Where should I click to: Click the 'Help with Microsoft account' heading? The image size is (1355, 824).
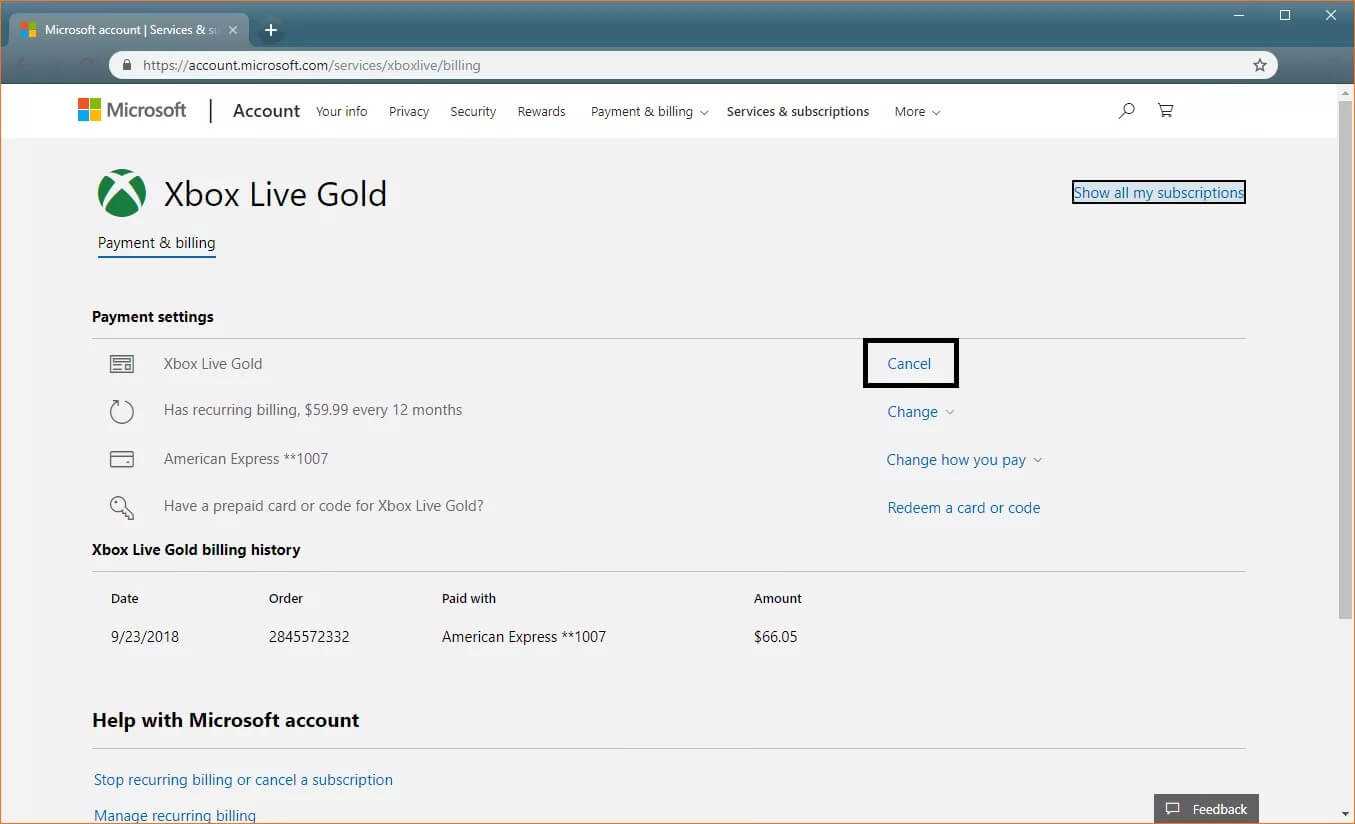click(x=226, y=720)
